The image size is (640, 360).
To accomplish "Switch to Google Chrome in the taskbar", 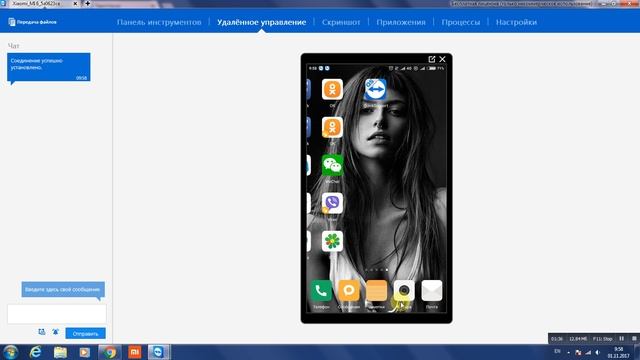I will [109, 352].
